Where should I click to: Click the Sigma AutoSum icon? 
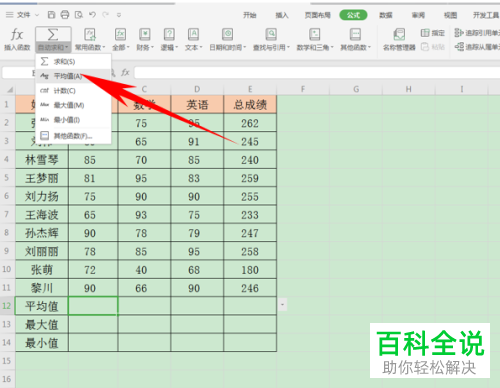53,34
